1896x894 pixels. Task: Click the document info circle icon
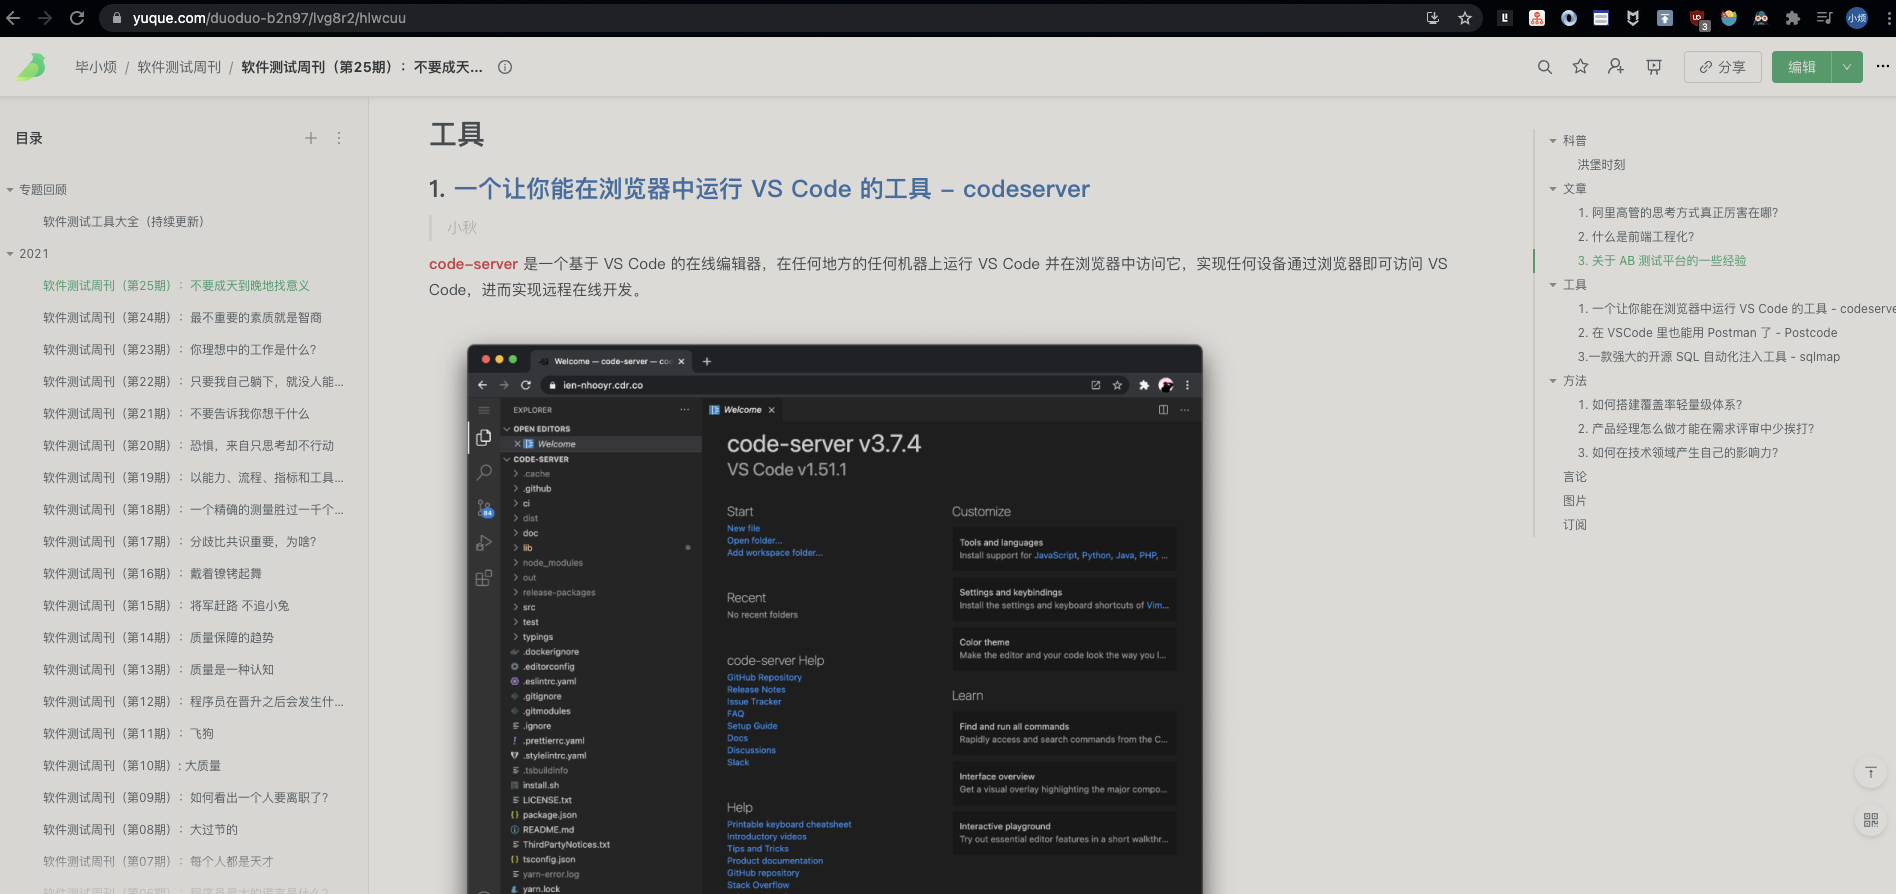(x=505, y=67)
